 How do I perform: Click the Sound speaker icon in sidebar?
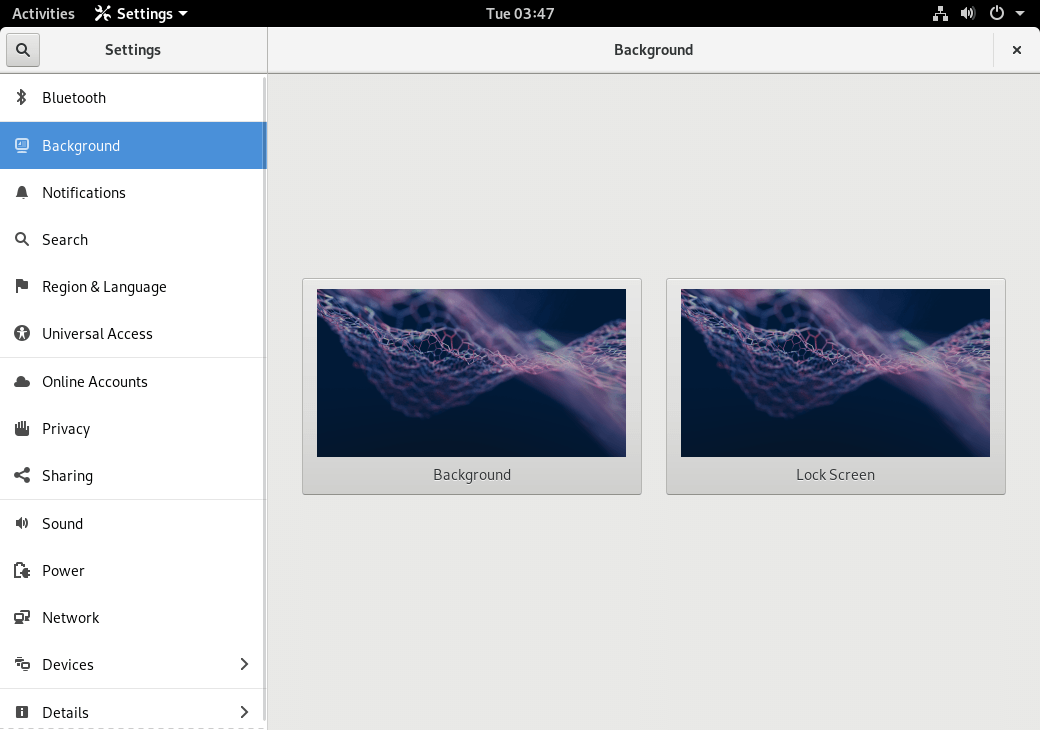click(x=22, y=523)
